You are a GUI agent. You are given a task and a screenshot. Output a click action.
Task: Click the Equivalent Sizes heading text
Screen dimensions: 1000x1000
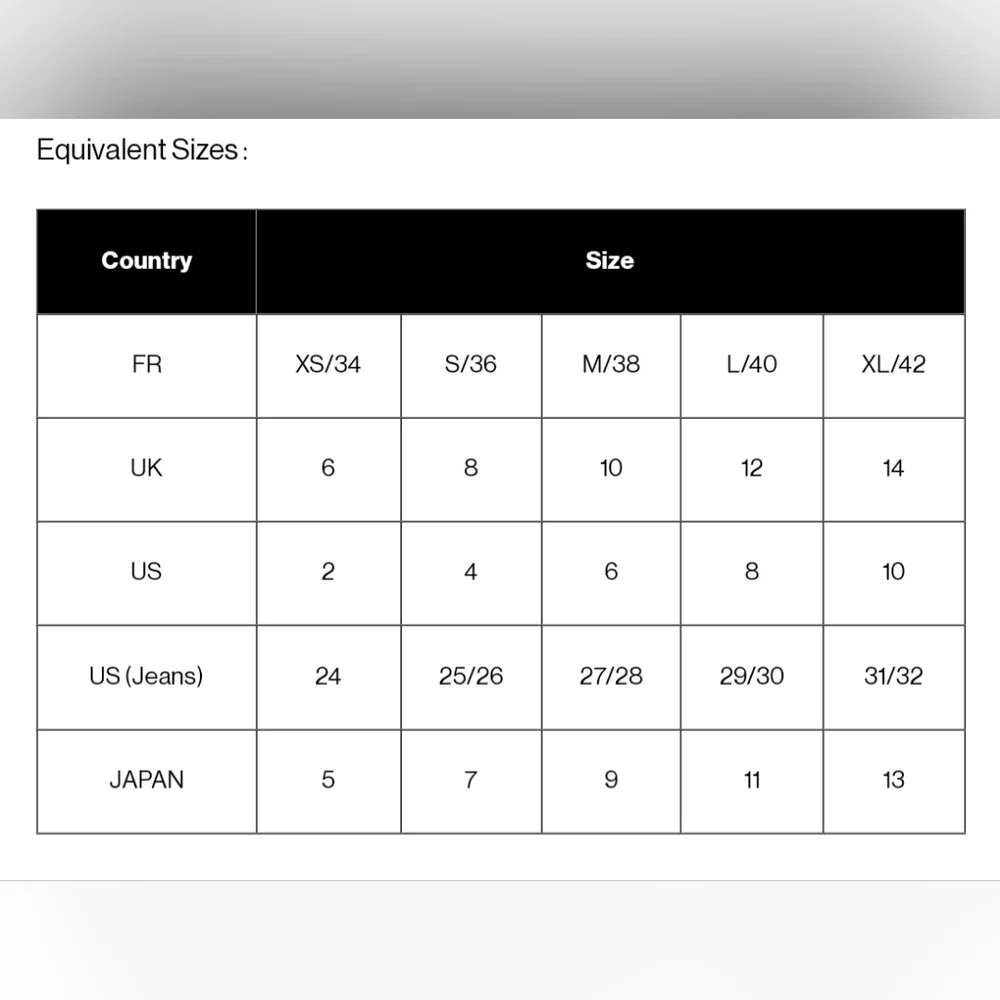click(x=141, y=151)
